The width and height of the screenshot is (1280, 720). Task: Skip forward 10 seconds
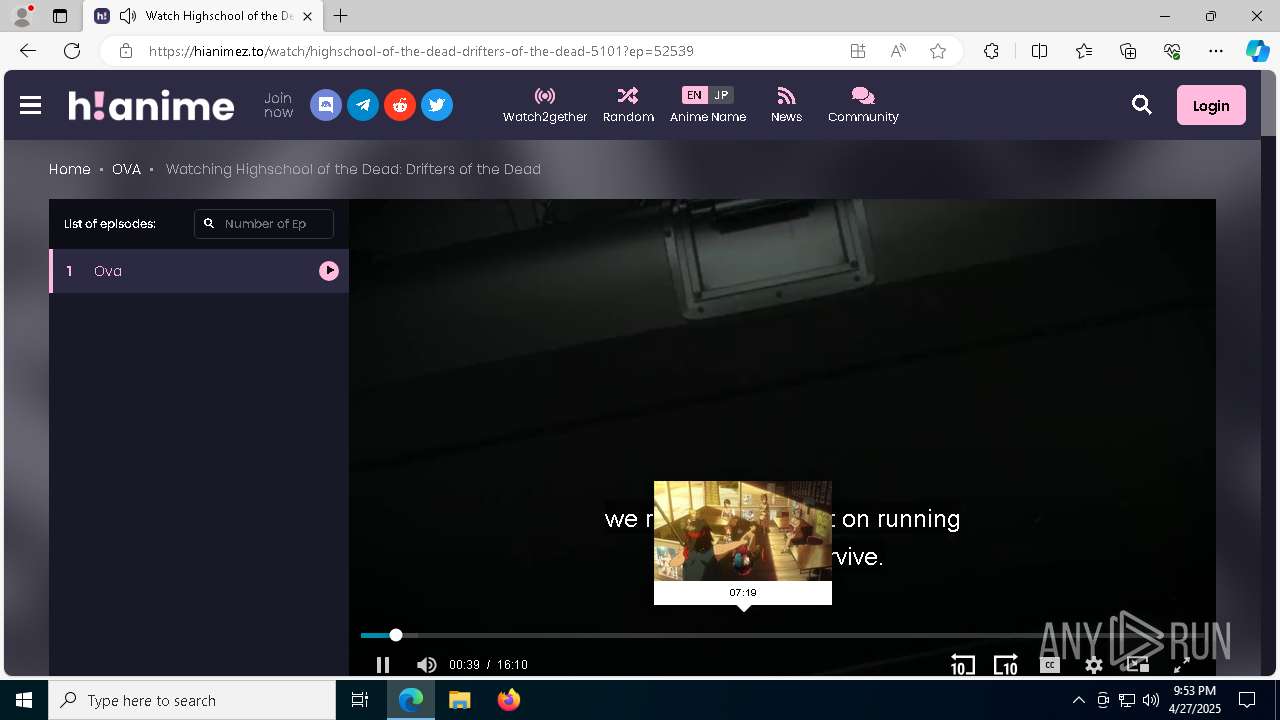(1005, 665)
